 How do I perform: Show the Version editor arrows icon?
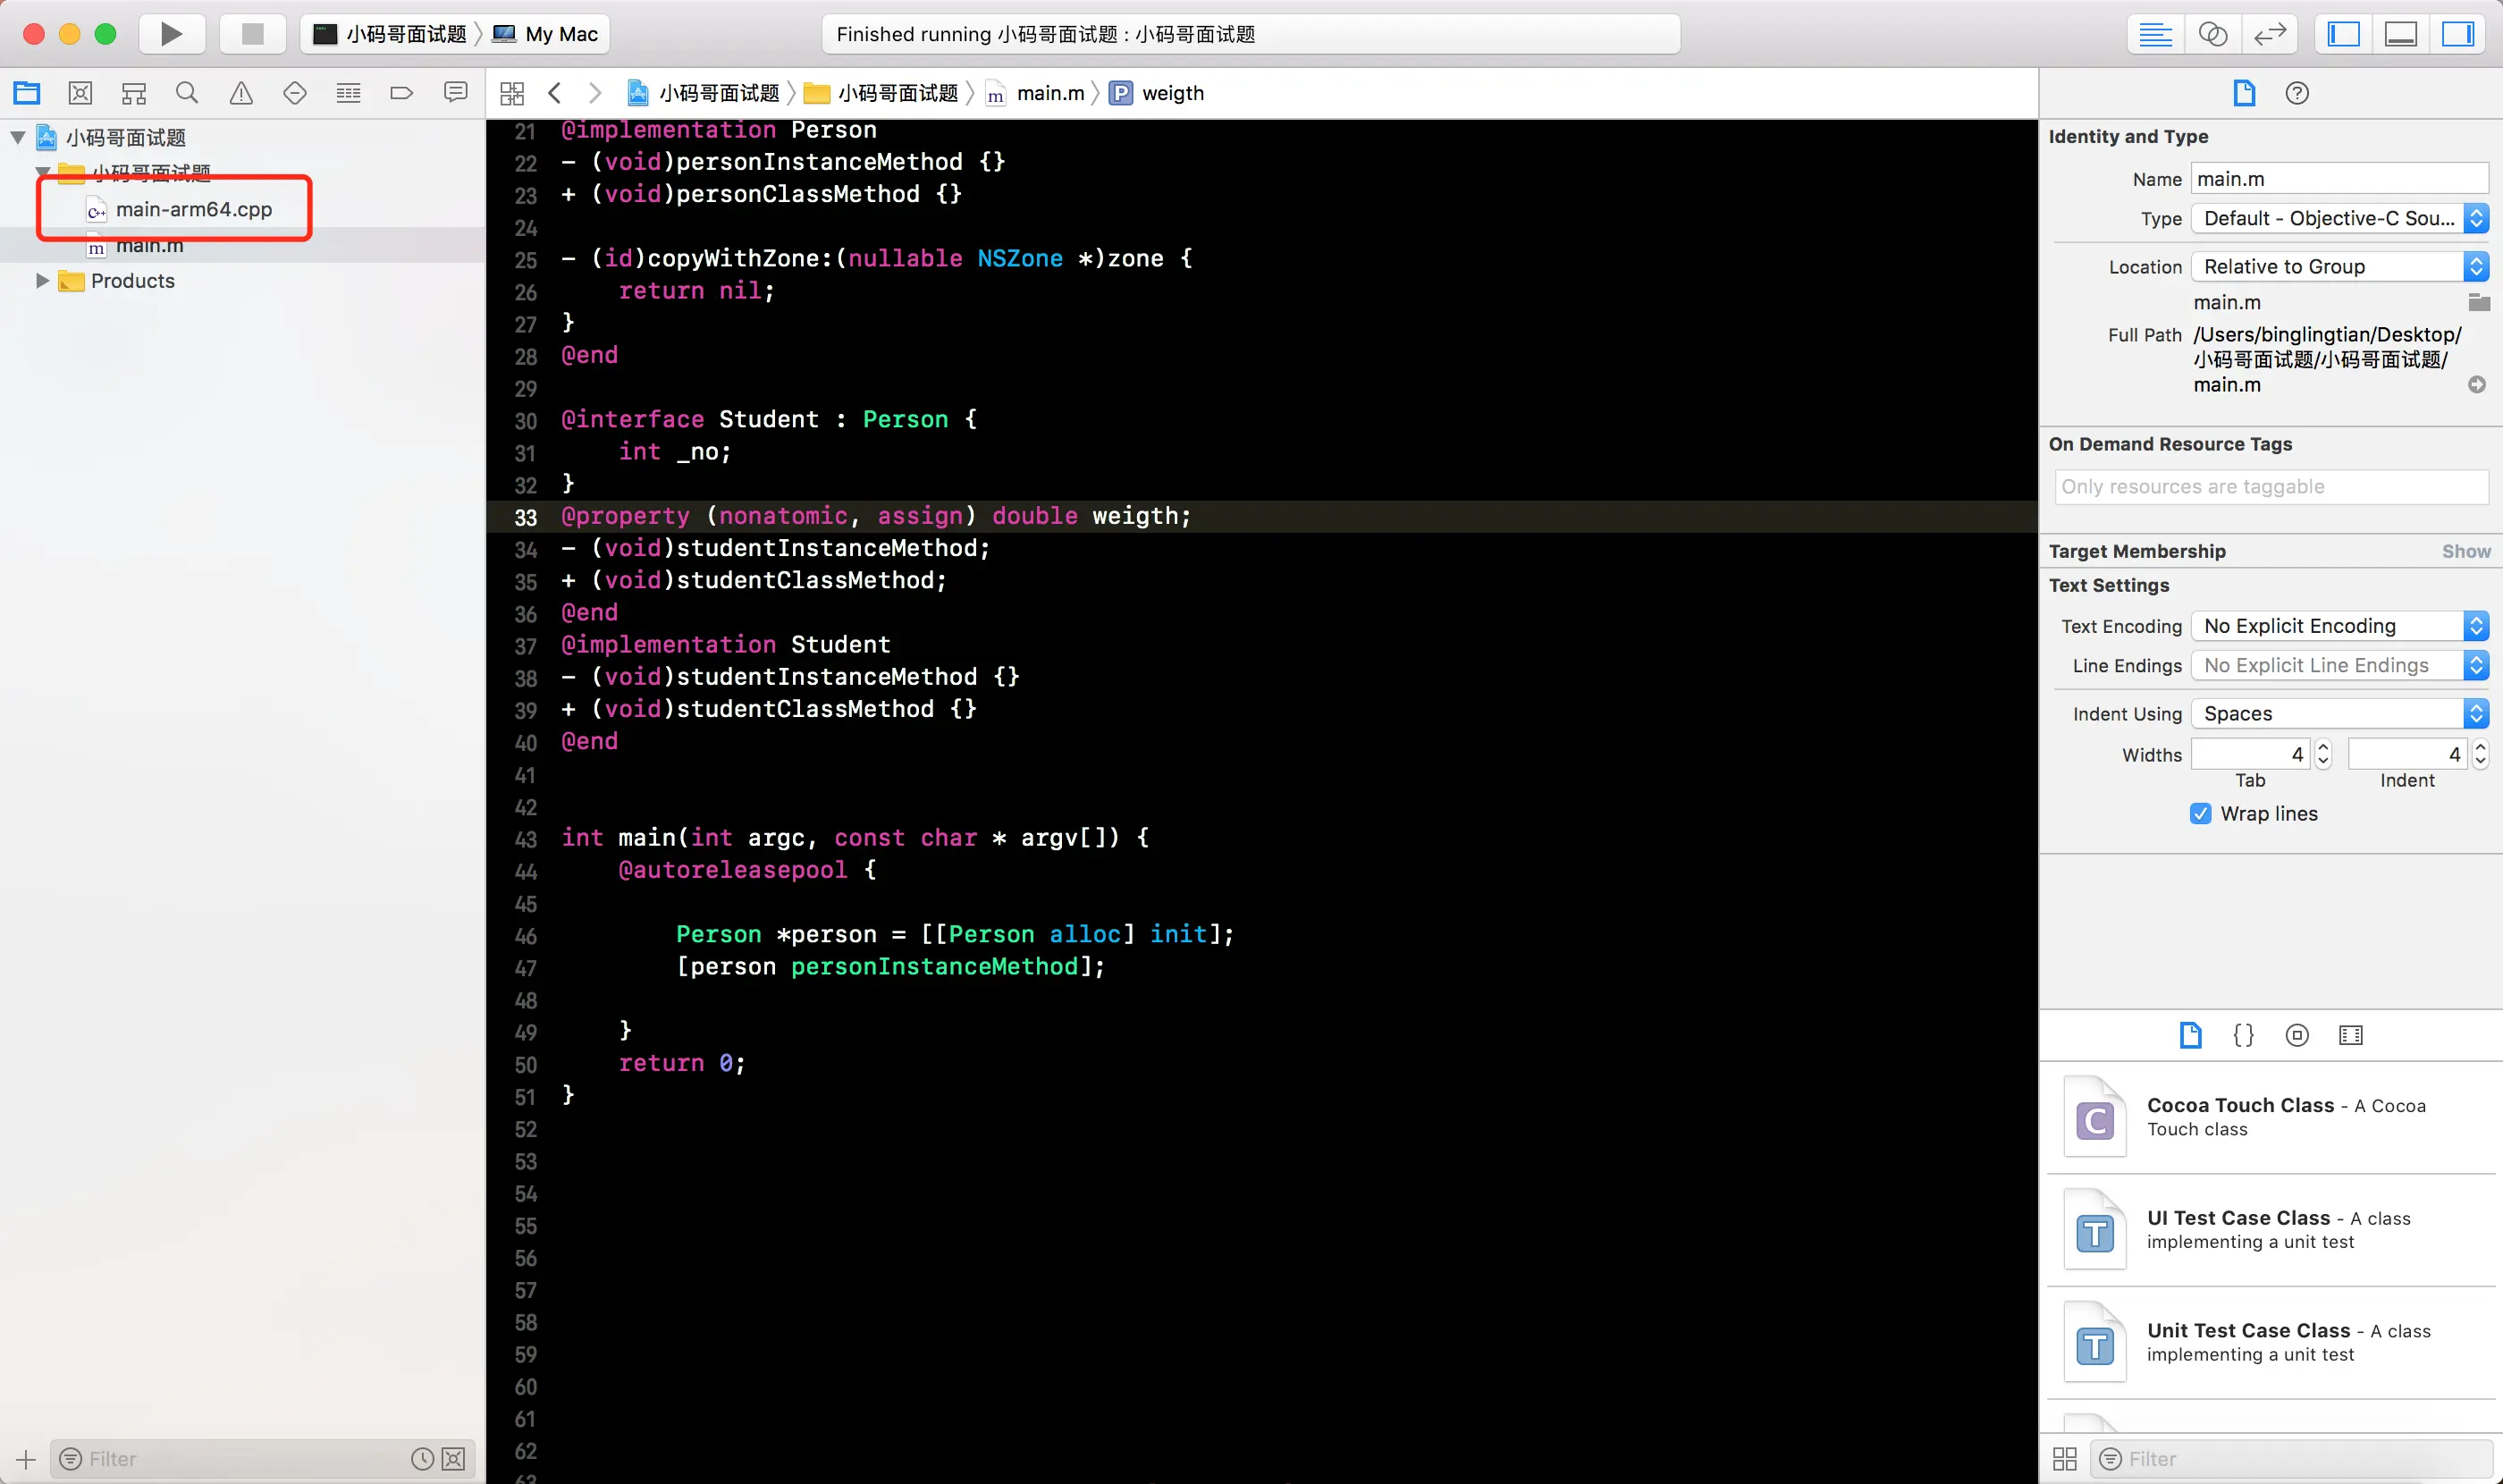point(2269,34)
